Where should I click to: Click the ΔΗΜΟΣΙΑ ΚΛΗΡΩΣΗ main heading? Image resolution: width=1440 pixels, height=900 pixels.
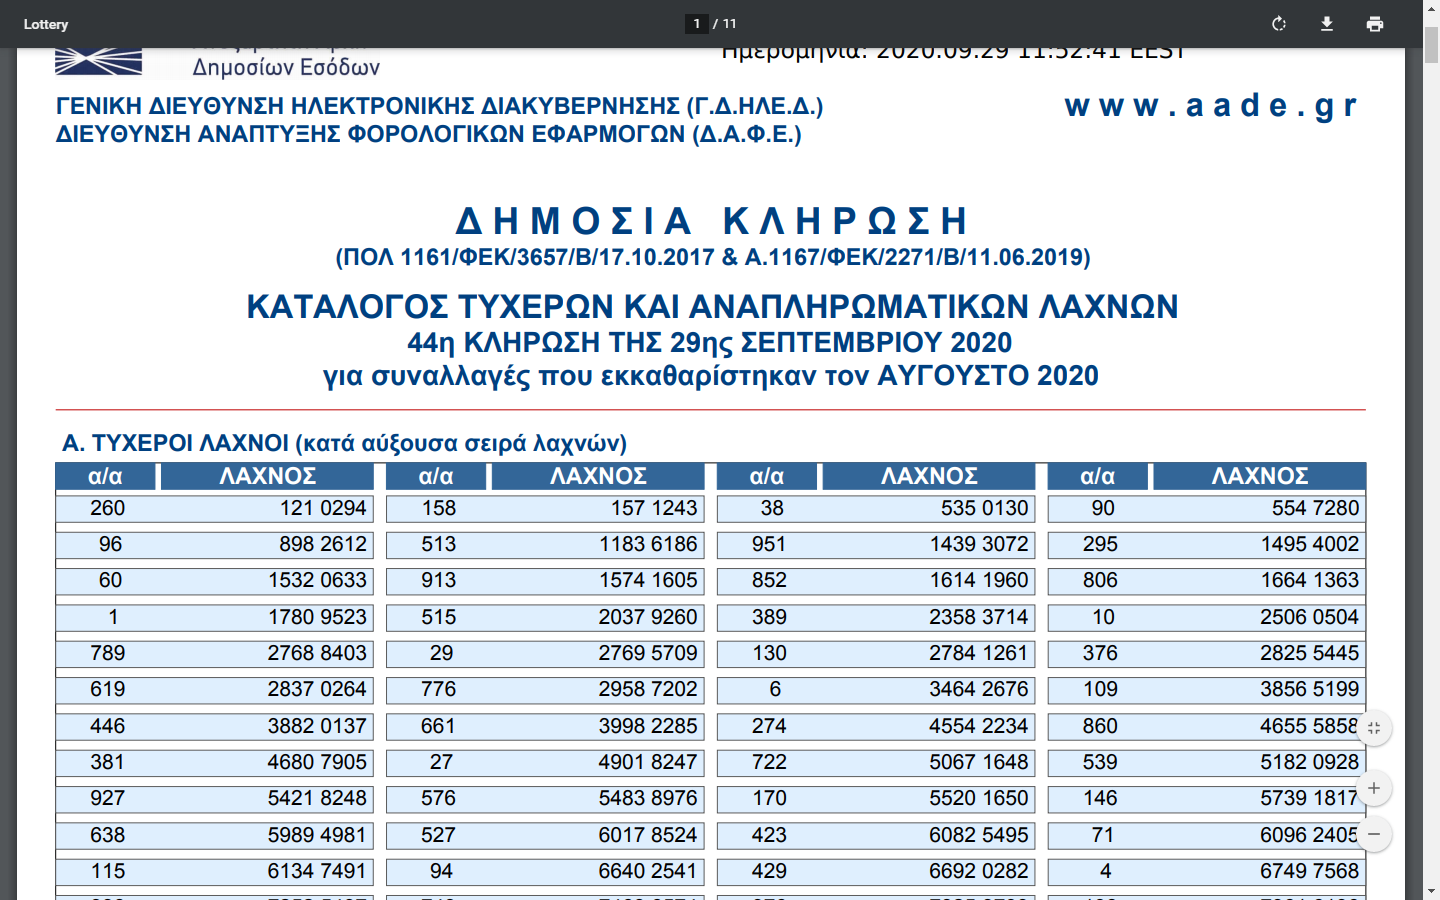click(711, 221)
